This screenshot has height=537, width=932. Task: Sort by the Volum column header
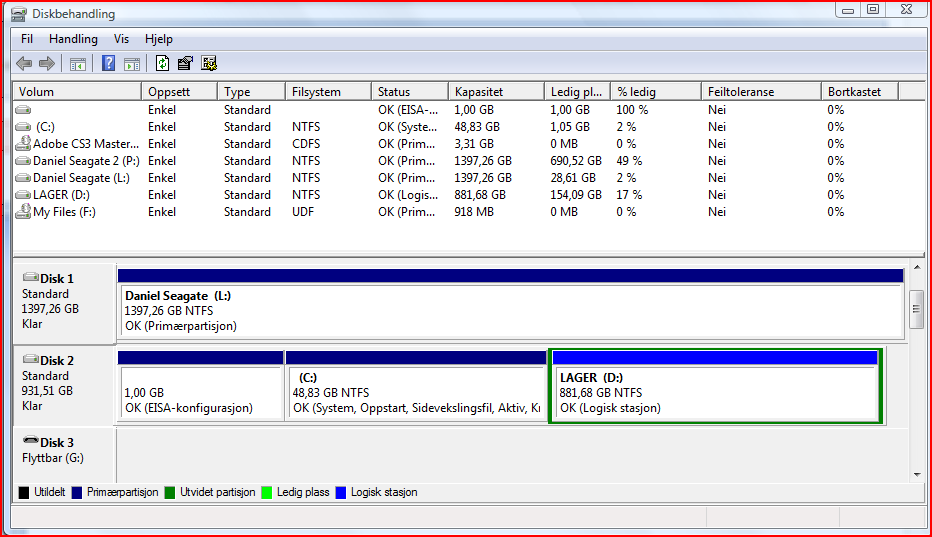point(77,92)
